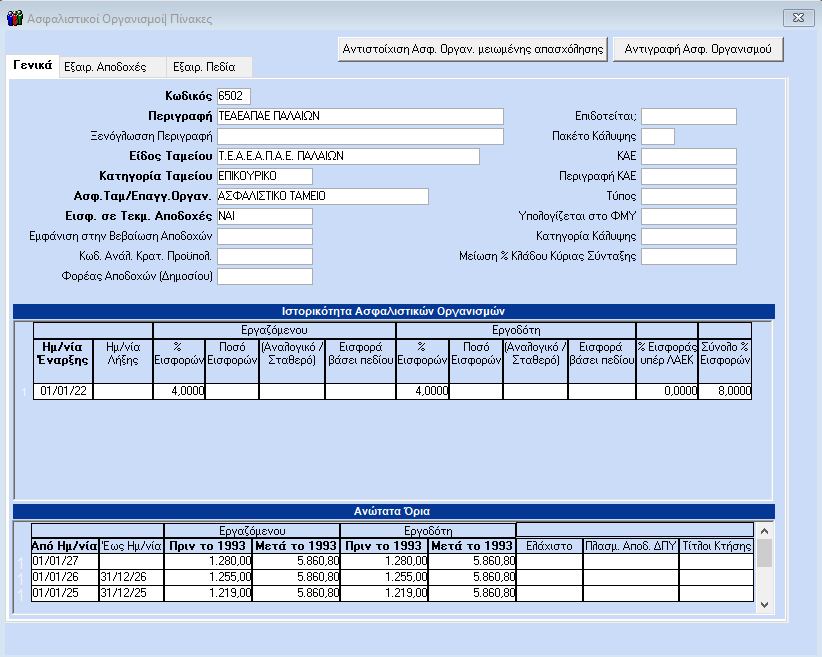Click employee Πριν το 1993 value 1.255,00
This screenshot has height=657, width=822.
pyautogui.click(x=208, y=577)
